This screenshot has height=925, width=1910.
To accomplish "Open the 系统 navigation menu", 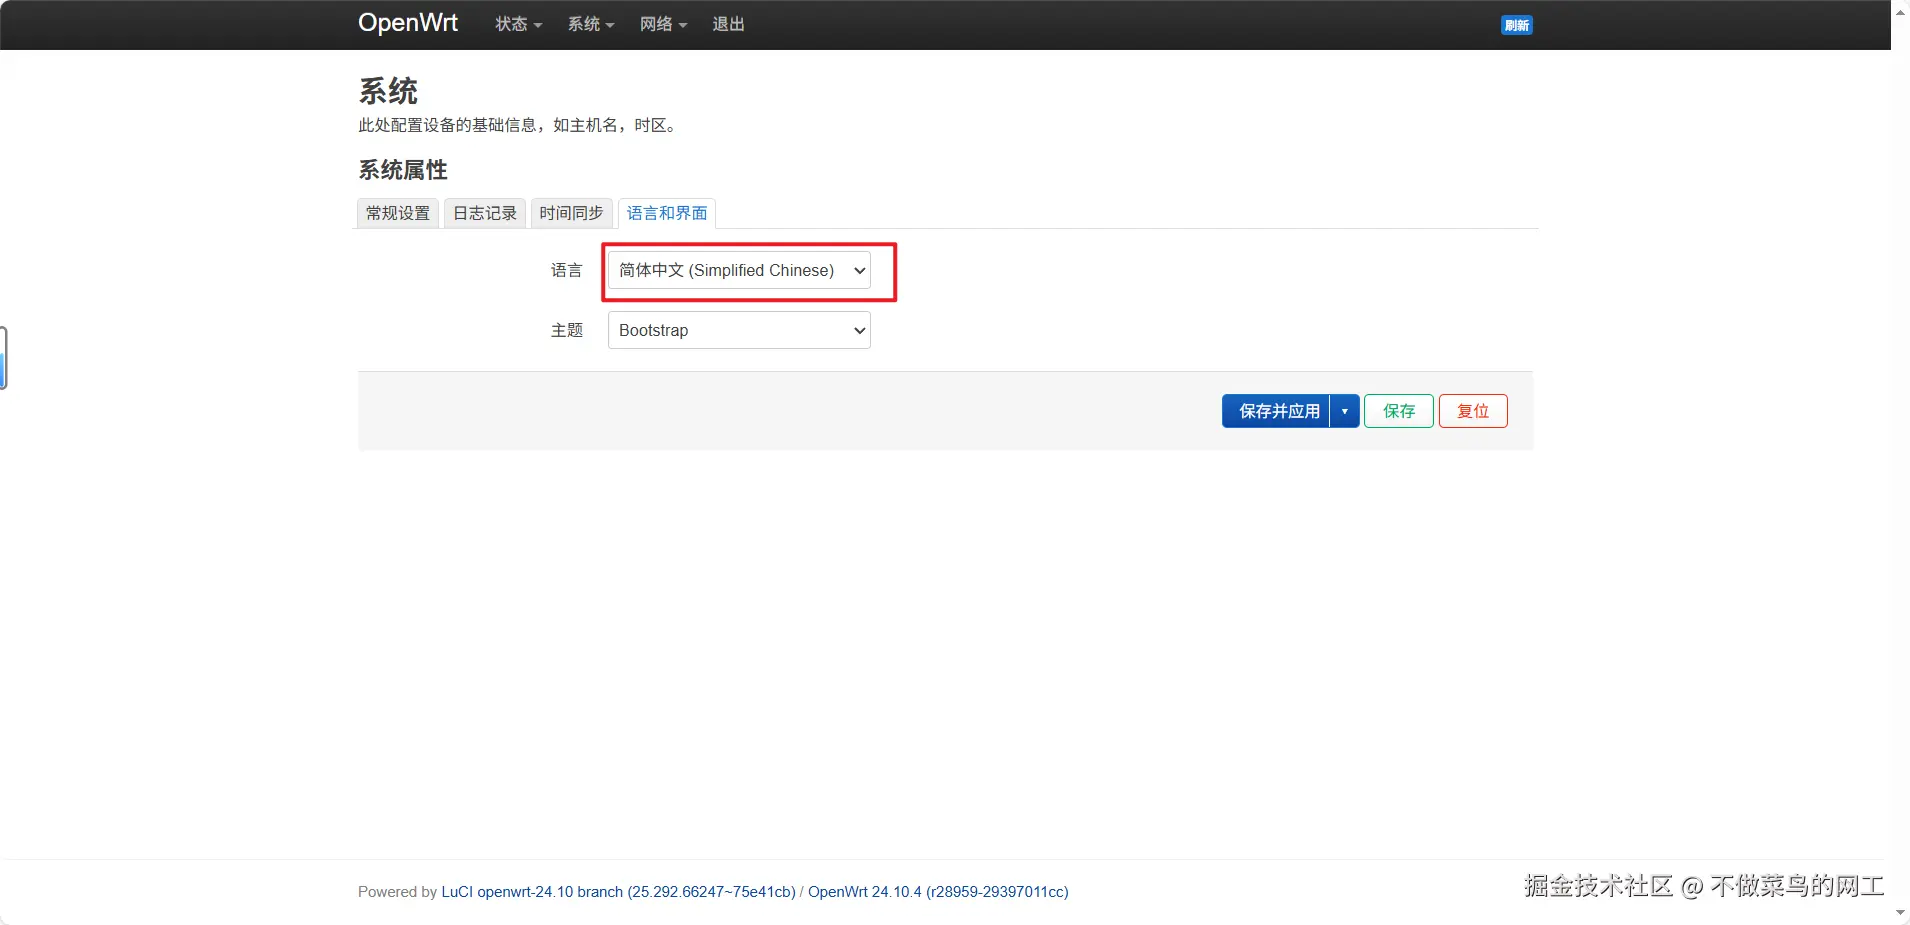I will (591, 24).
